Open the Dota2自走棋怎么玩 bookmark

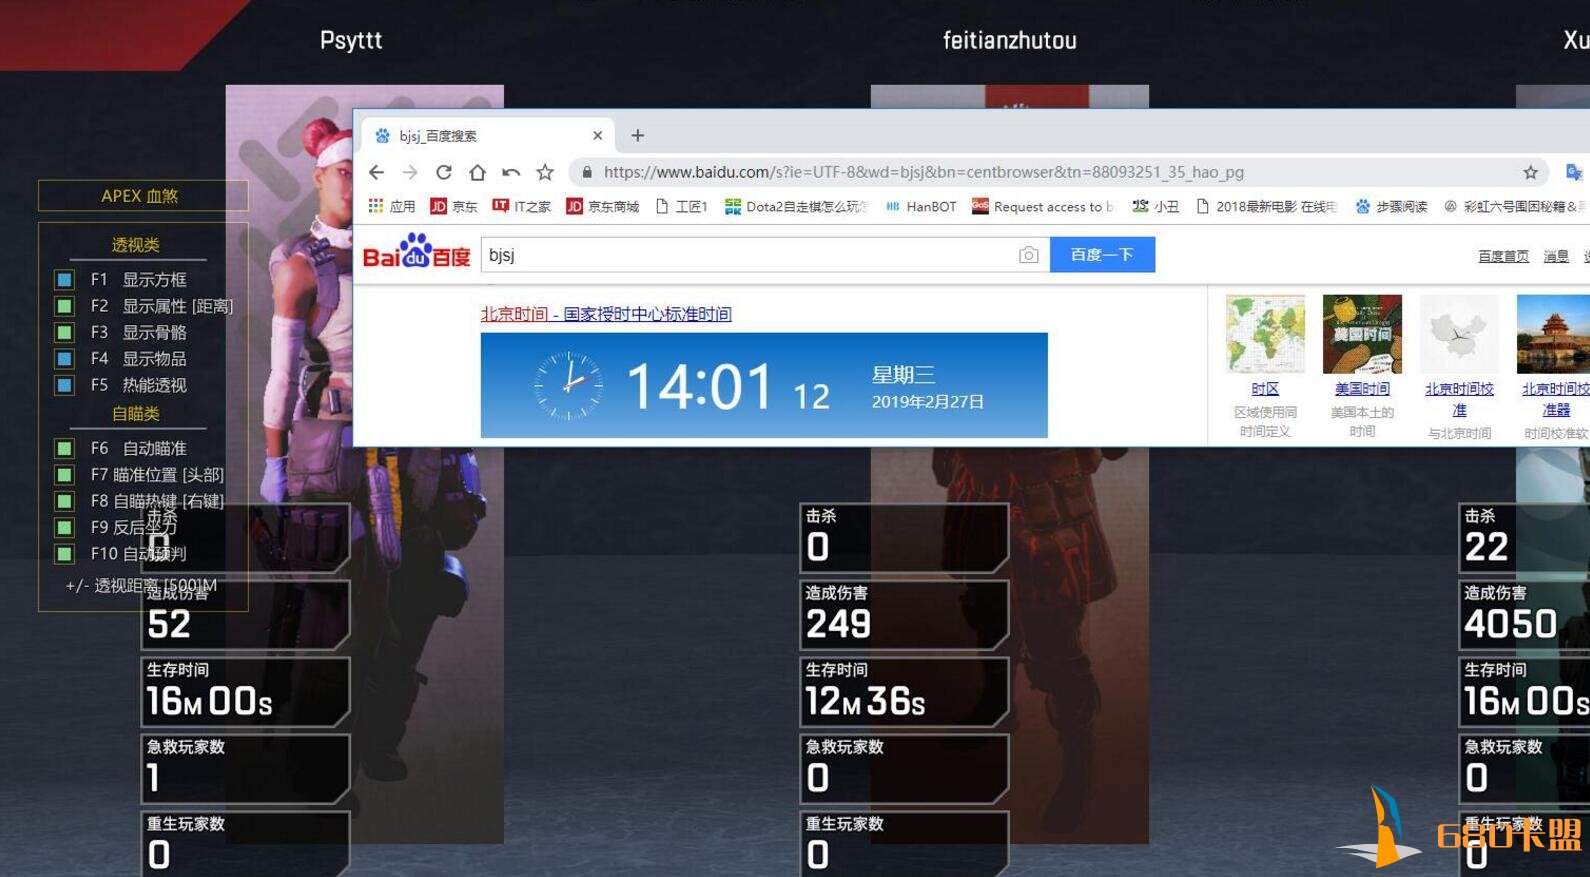tap(797, 206)
